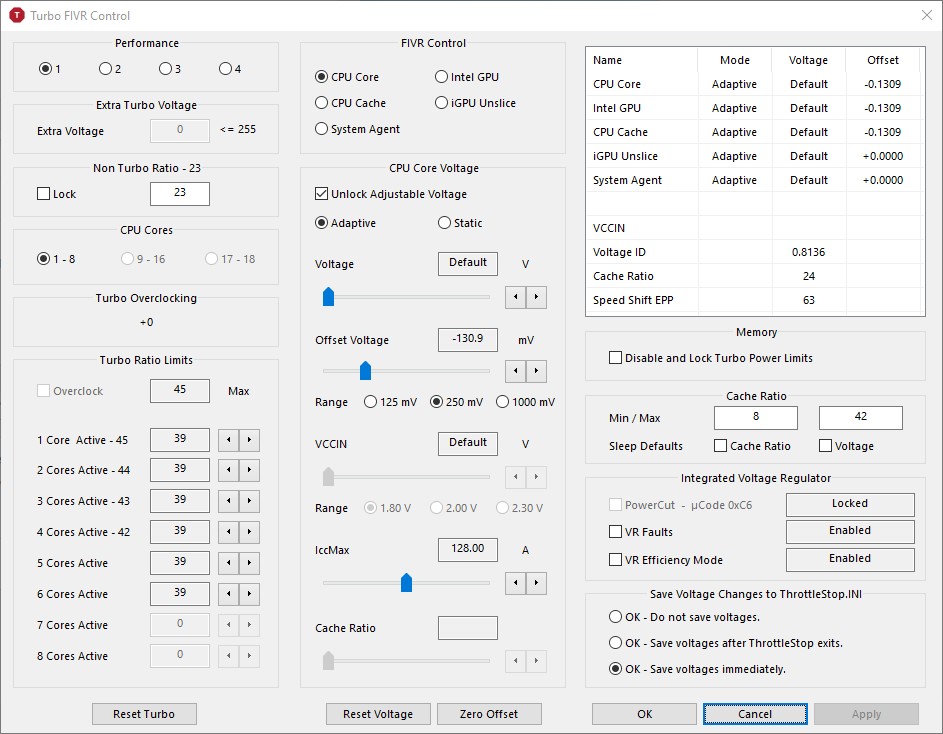Decrease the 1 Core Active ratio arrow
The width and height of the screenshot is (943, 734).
(x=229, y=440)
